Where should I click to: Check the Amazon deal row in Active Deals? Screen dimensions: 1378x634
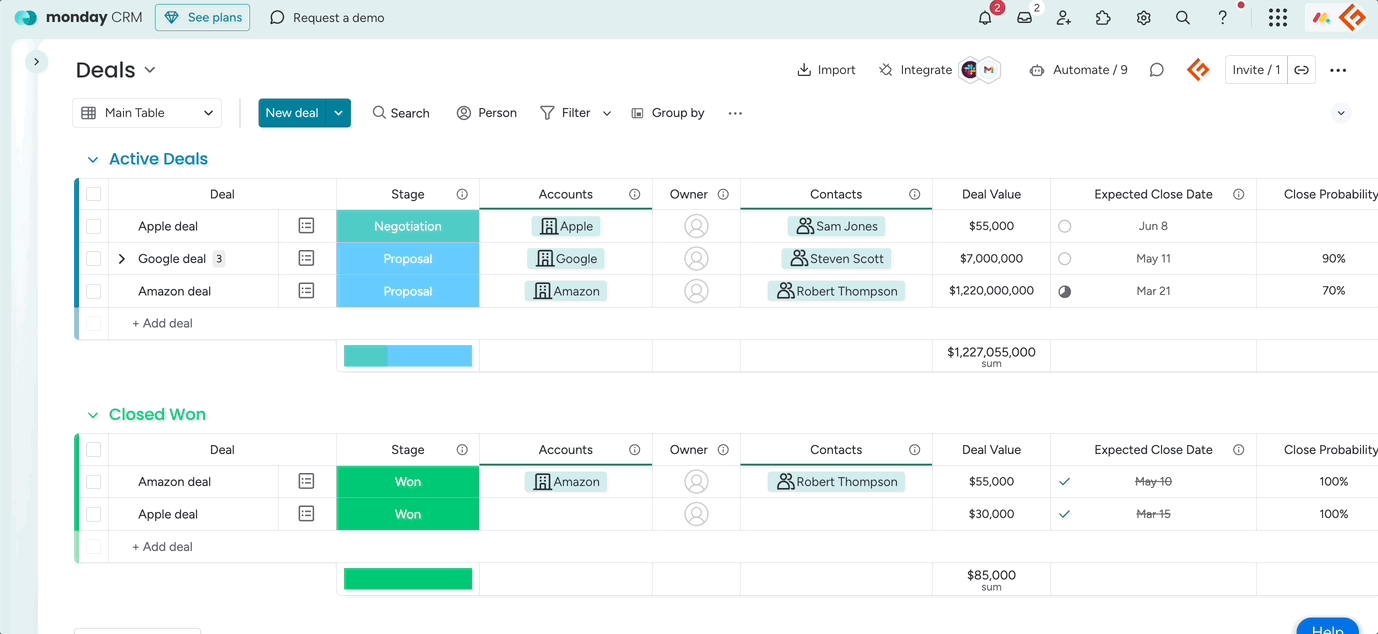point(93,291)
